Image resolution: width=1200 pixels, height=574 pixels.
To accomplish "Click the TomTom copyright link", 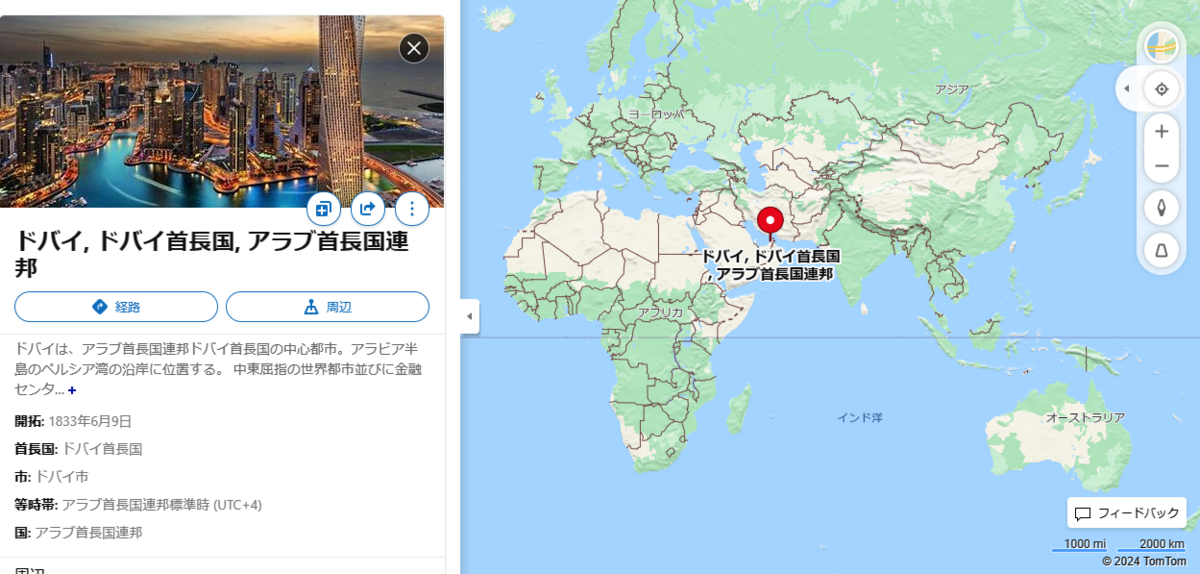I will (1144, 561).
